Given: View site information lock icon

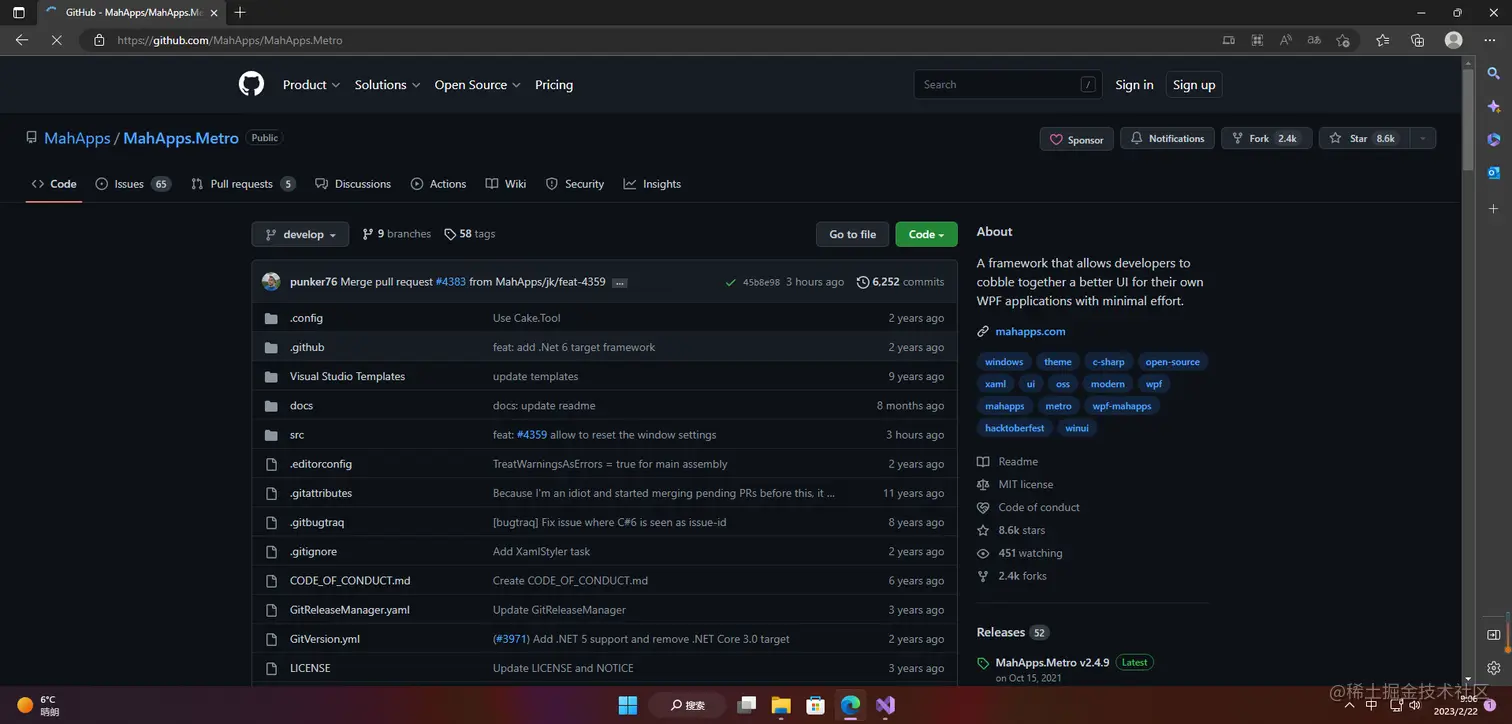Looking at the screenshot, I should [99, 40].
